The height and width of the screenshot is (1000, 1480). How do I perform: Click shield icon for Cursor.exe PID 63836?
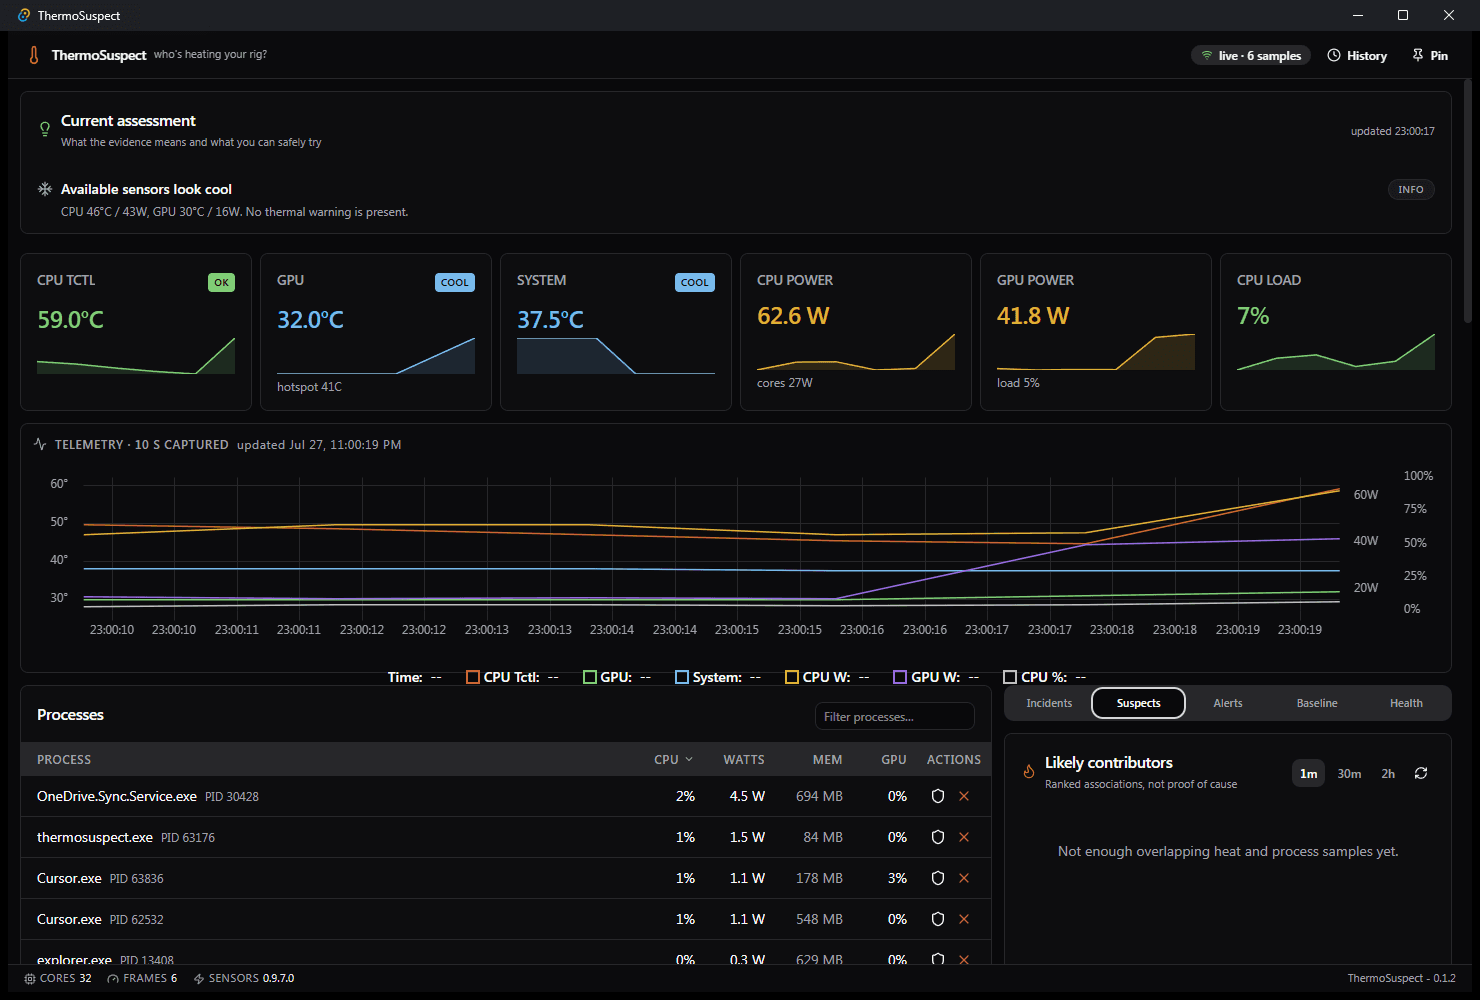[938, 878]
